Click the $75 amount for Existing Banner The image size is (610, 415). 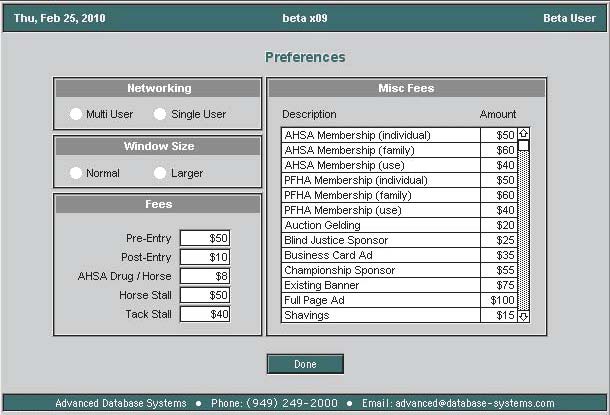pyautogui.click(x=499, y=285)
